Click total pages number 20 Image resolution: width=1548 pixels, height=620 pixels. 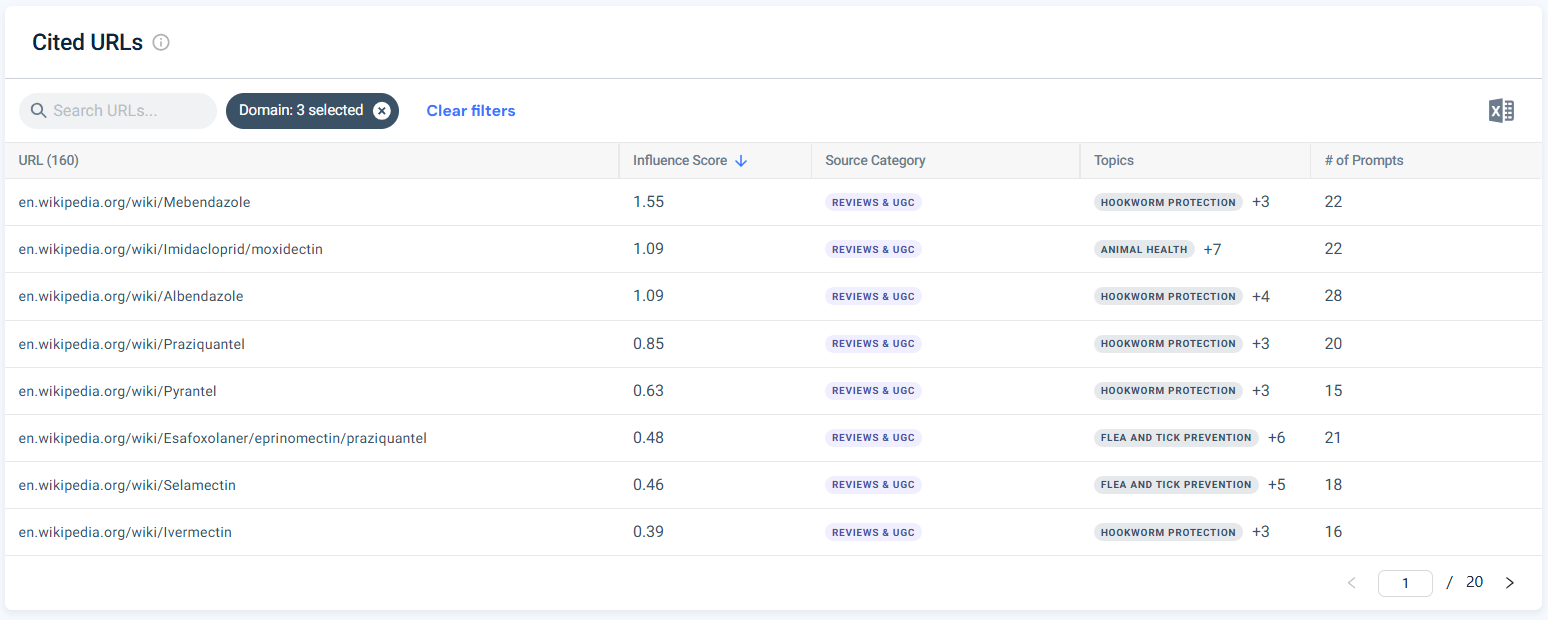[1474, 582]
